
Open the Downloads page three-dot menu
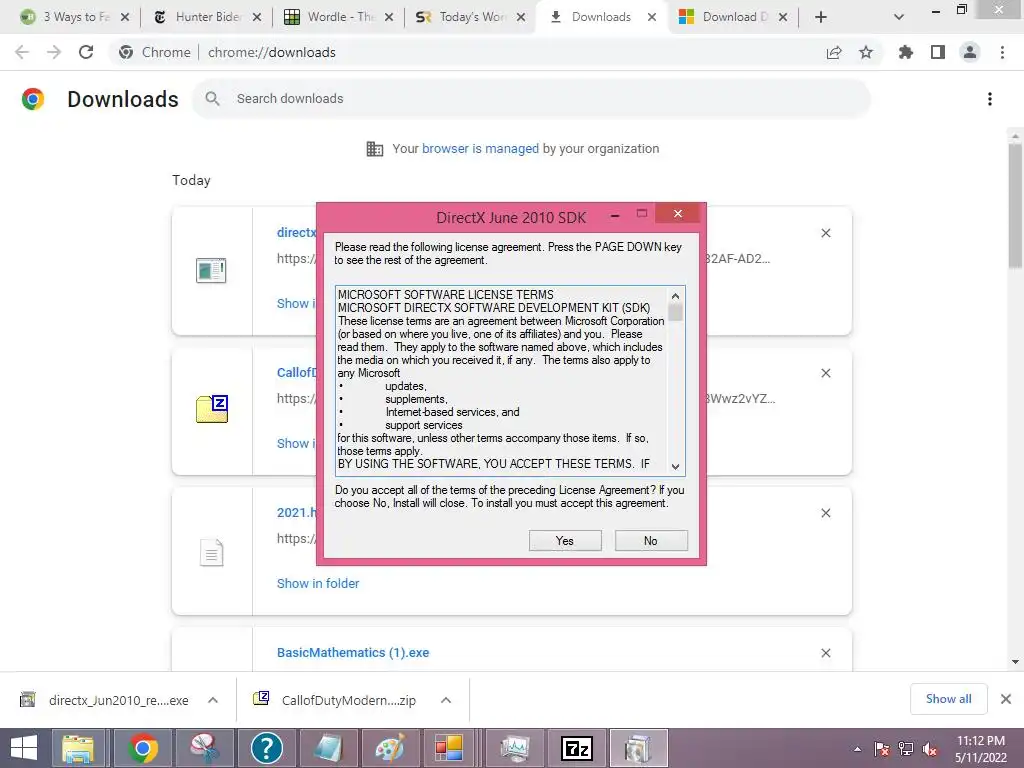tap(990, 99)
